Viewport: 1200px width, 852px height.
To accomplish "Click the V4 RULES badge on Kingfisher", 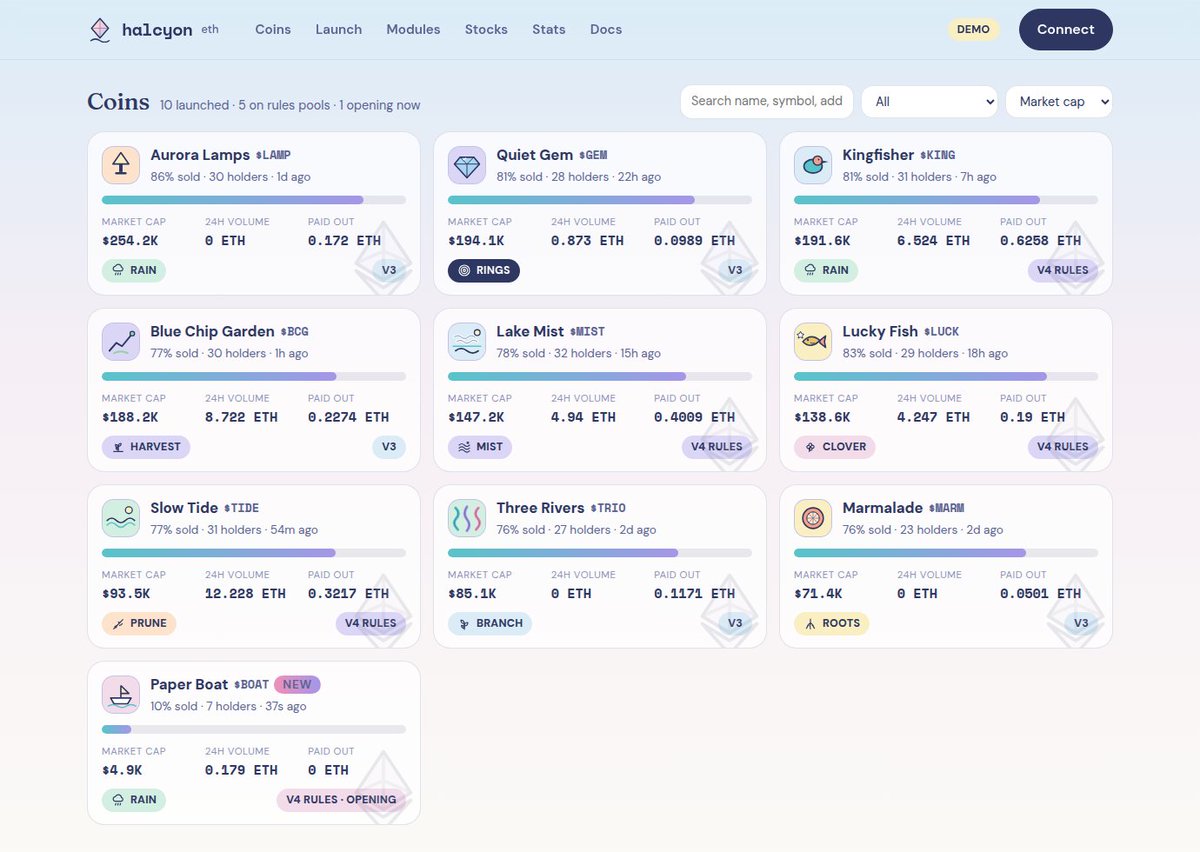I will 1063,270.
